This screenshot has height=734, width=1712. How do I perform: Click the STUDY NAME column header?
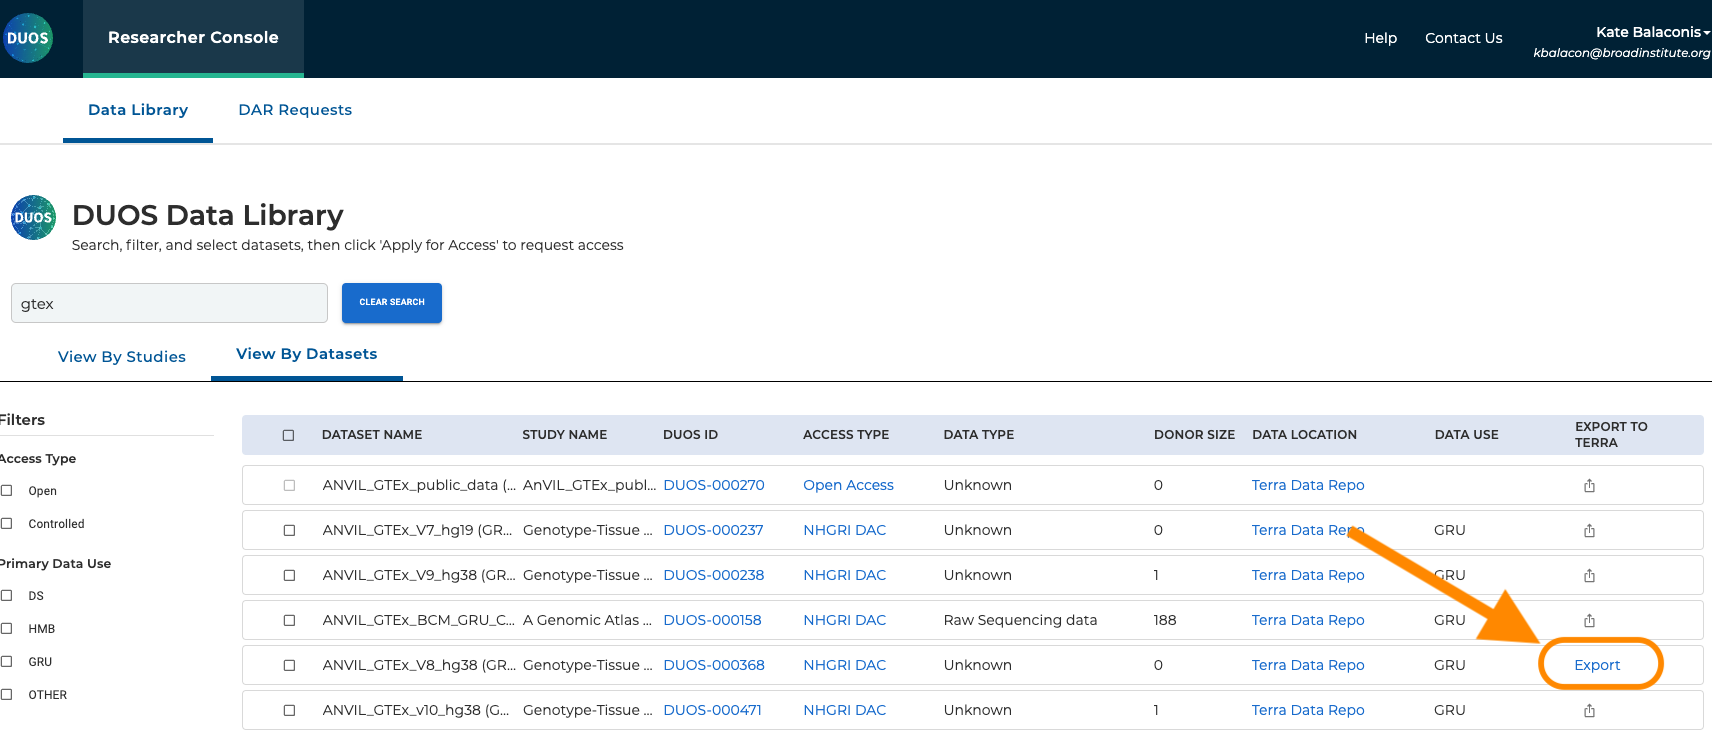point(564,435)
